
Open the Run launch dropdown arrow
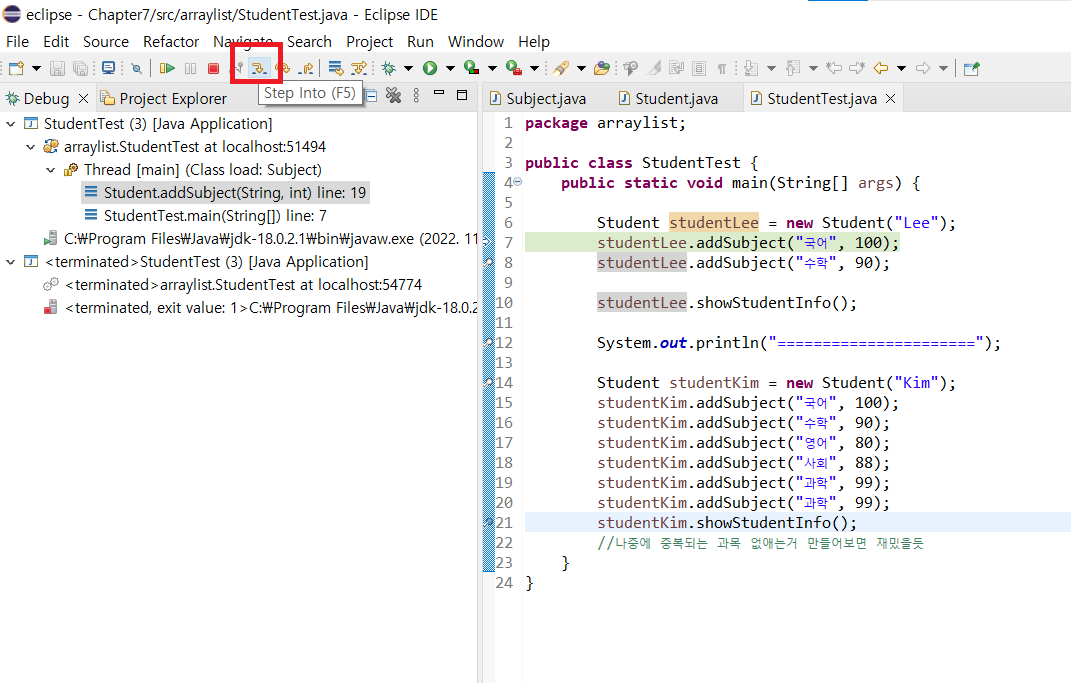pyautogui.click(x=450, y=68)
